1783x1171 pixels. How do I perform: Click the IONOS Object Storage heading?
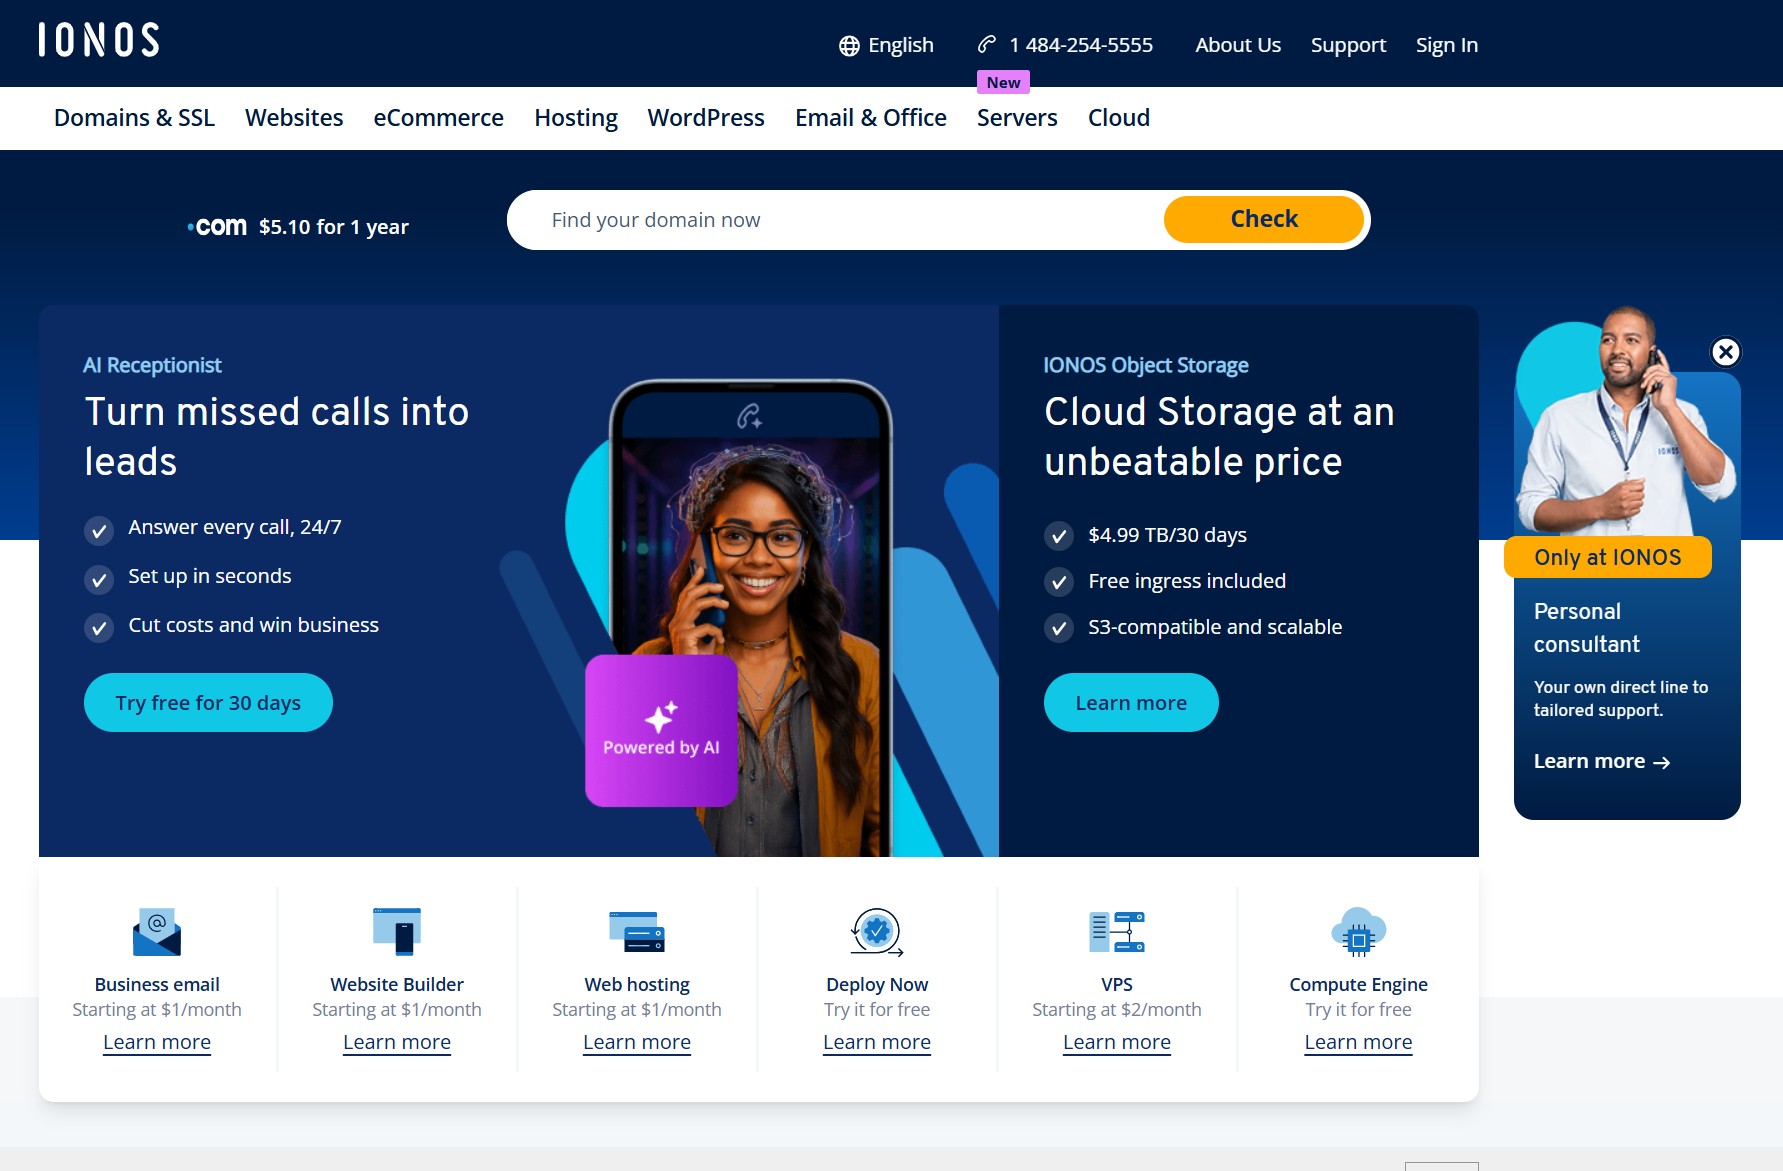(x=1146, y=365)
